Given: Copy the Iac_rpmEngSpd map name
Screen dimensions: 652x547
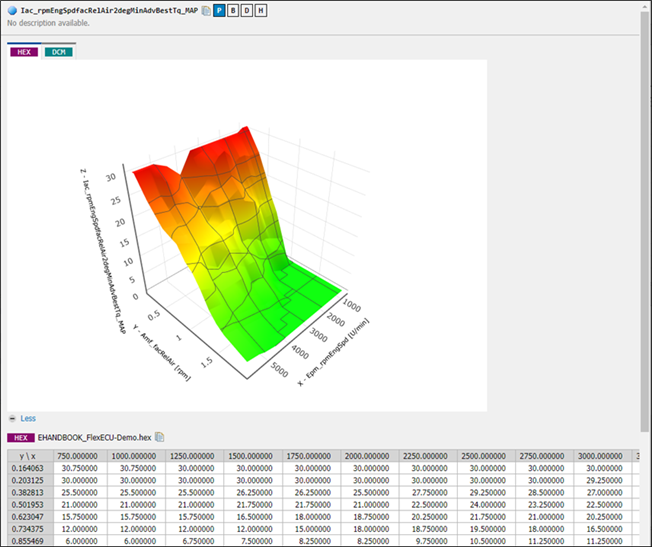Looking at the screenshot, I should click(x=205, y=10).
